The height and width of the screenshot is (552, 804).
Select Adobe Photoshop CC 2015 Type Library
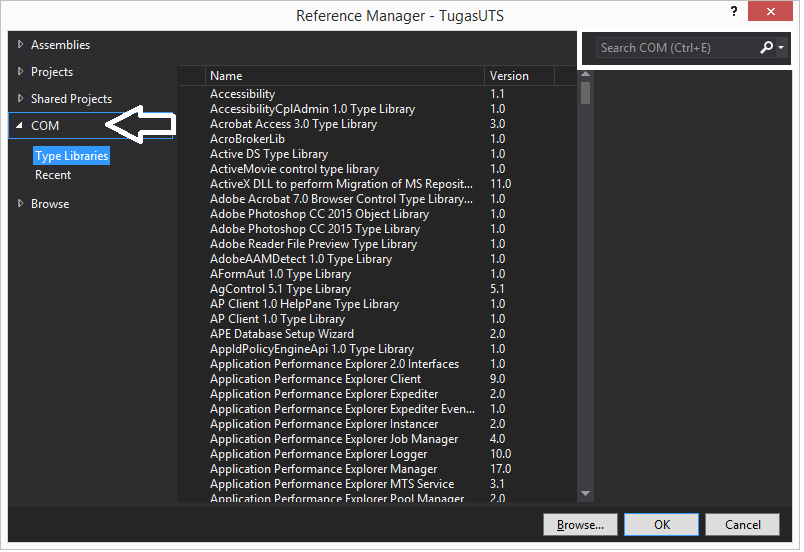tap(377, 229)
